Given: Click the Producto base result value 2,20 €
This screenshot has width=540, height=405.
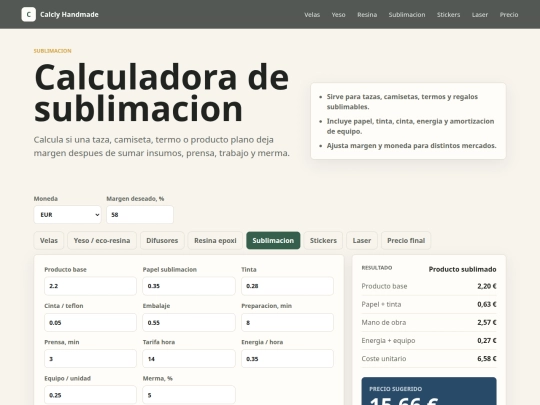Looking at the screenshot, I should tap(487, 286).
